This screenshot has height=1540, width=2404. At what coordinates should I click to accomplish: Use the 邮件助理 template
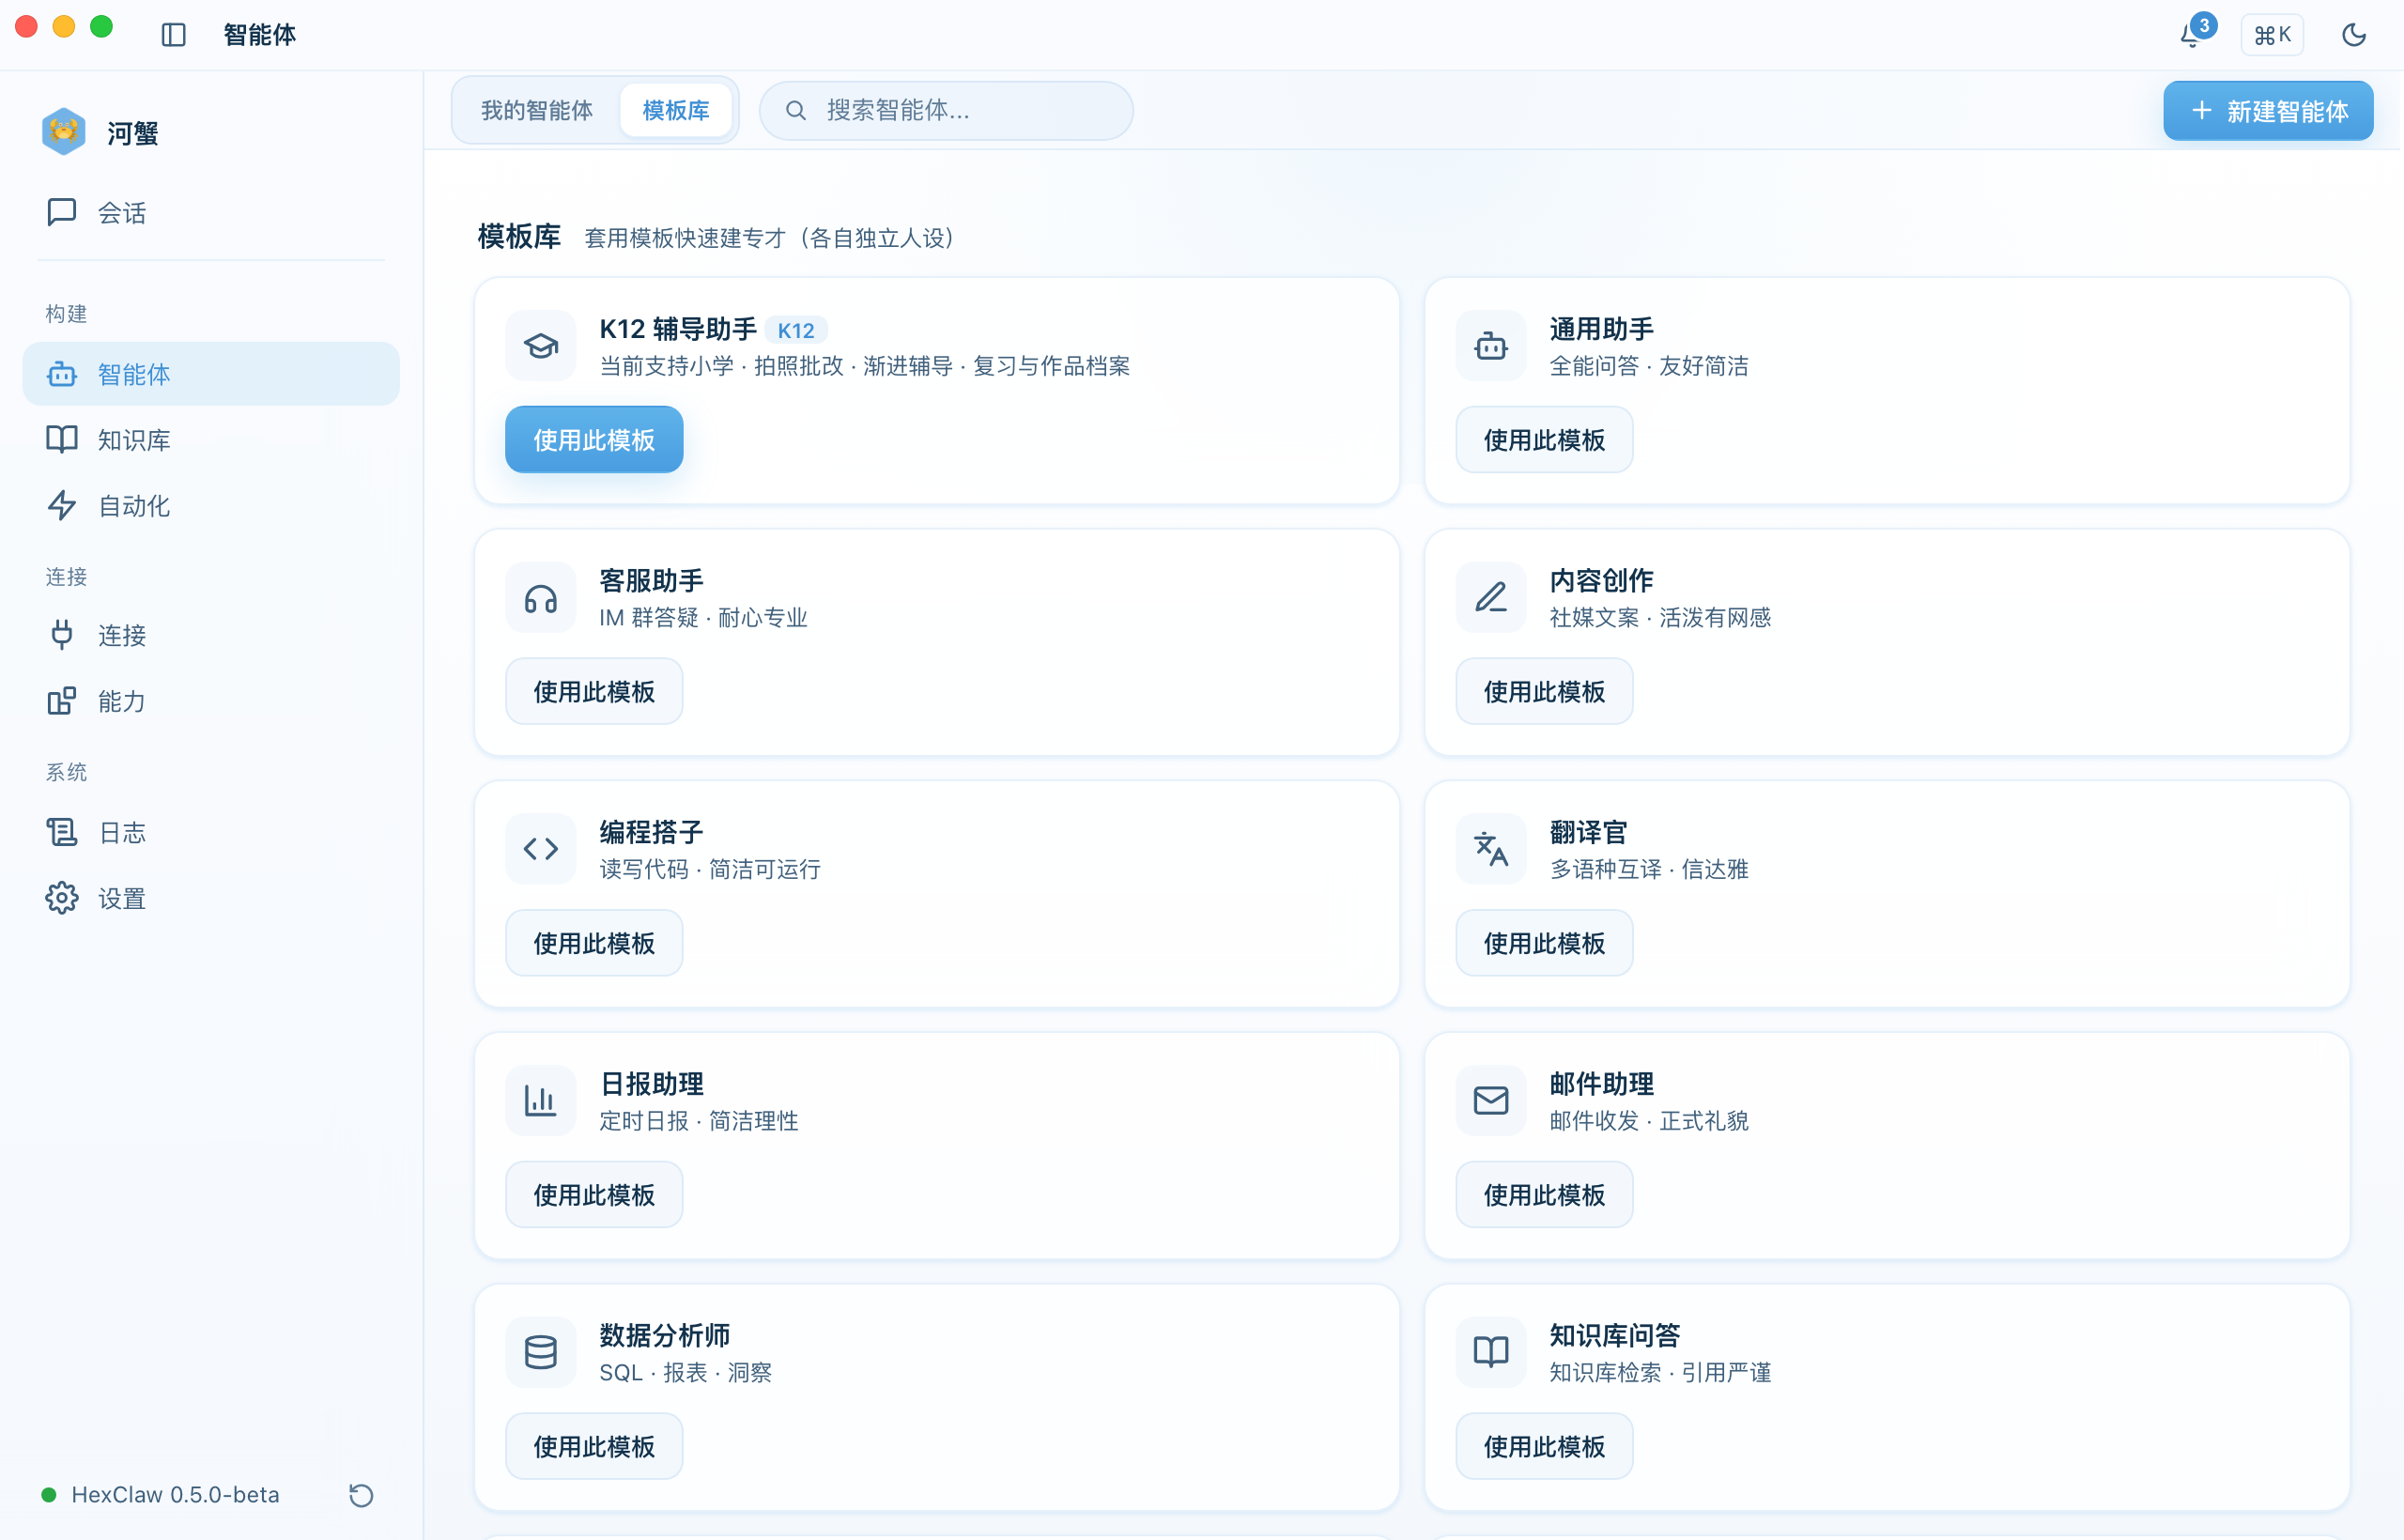1544,1194
